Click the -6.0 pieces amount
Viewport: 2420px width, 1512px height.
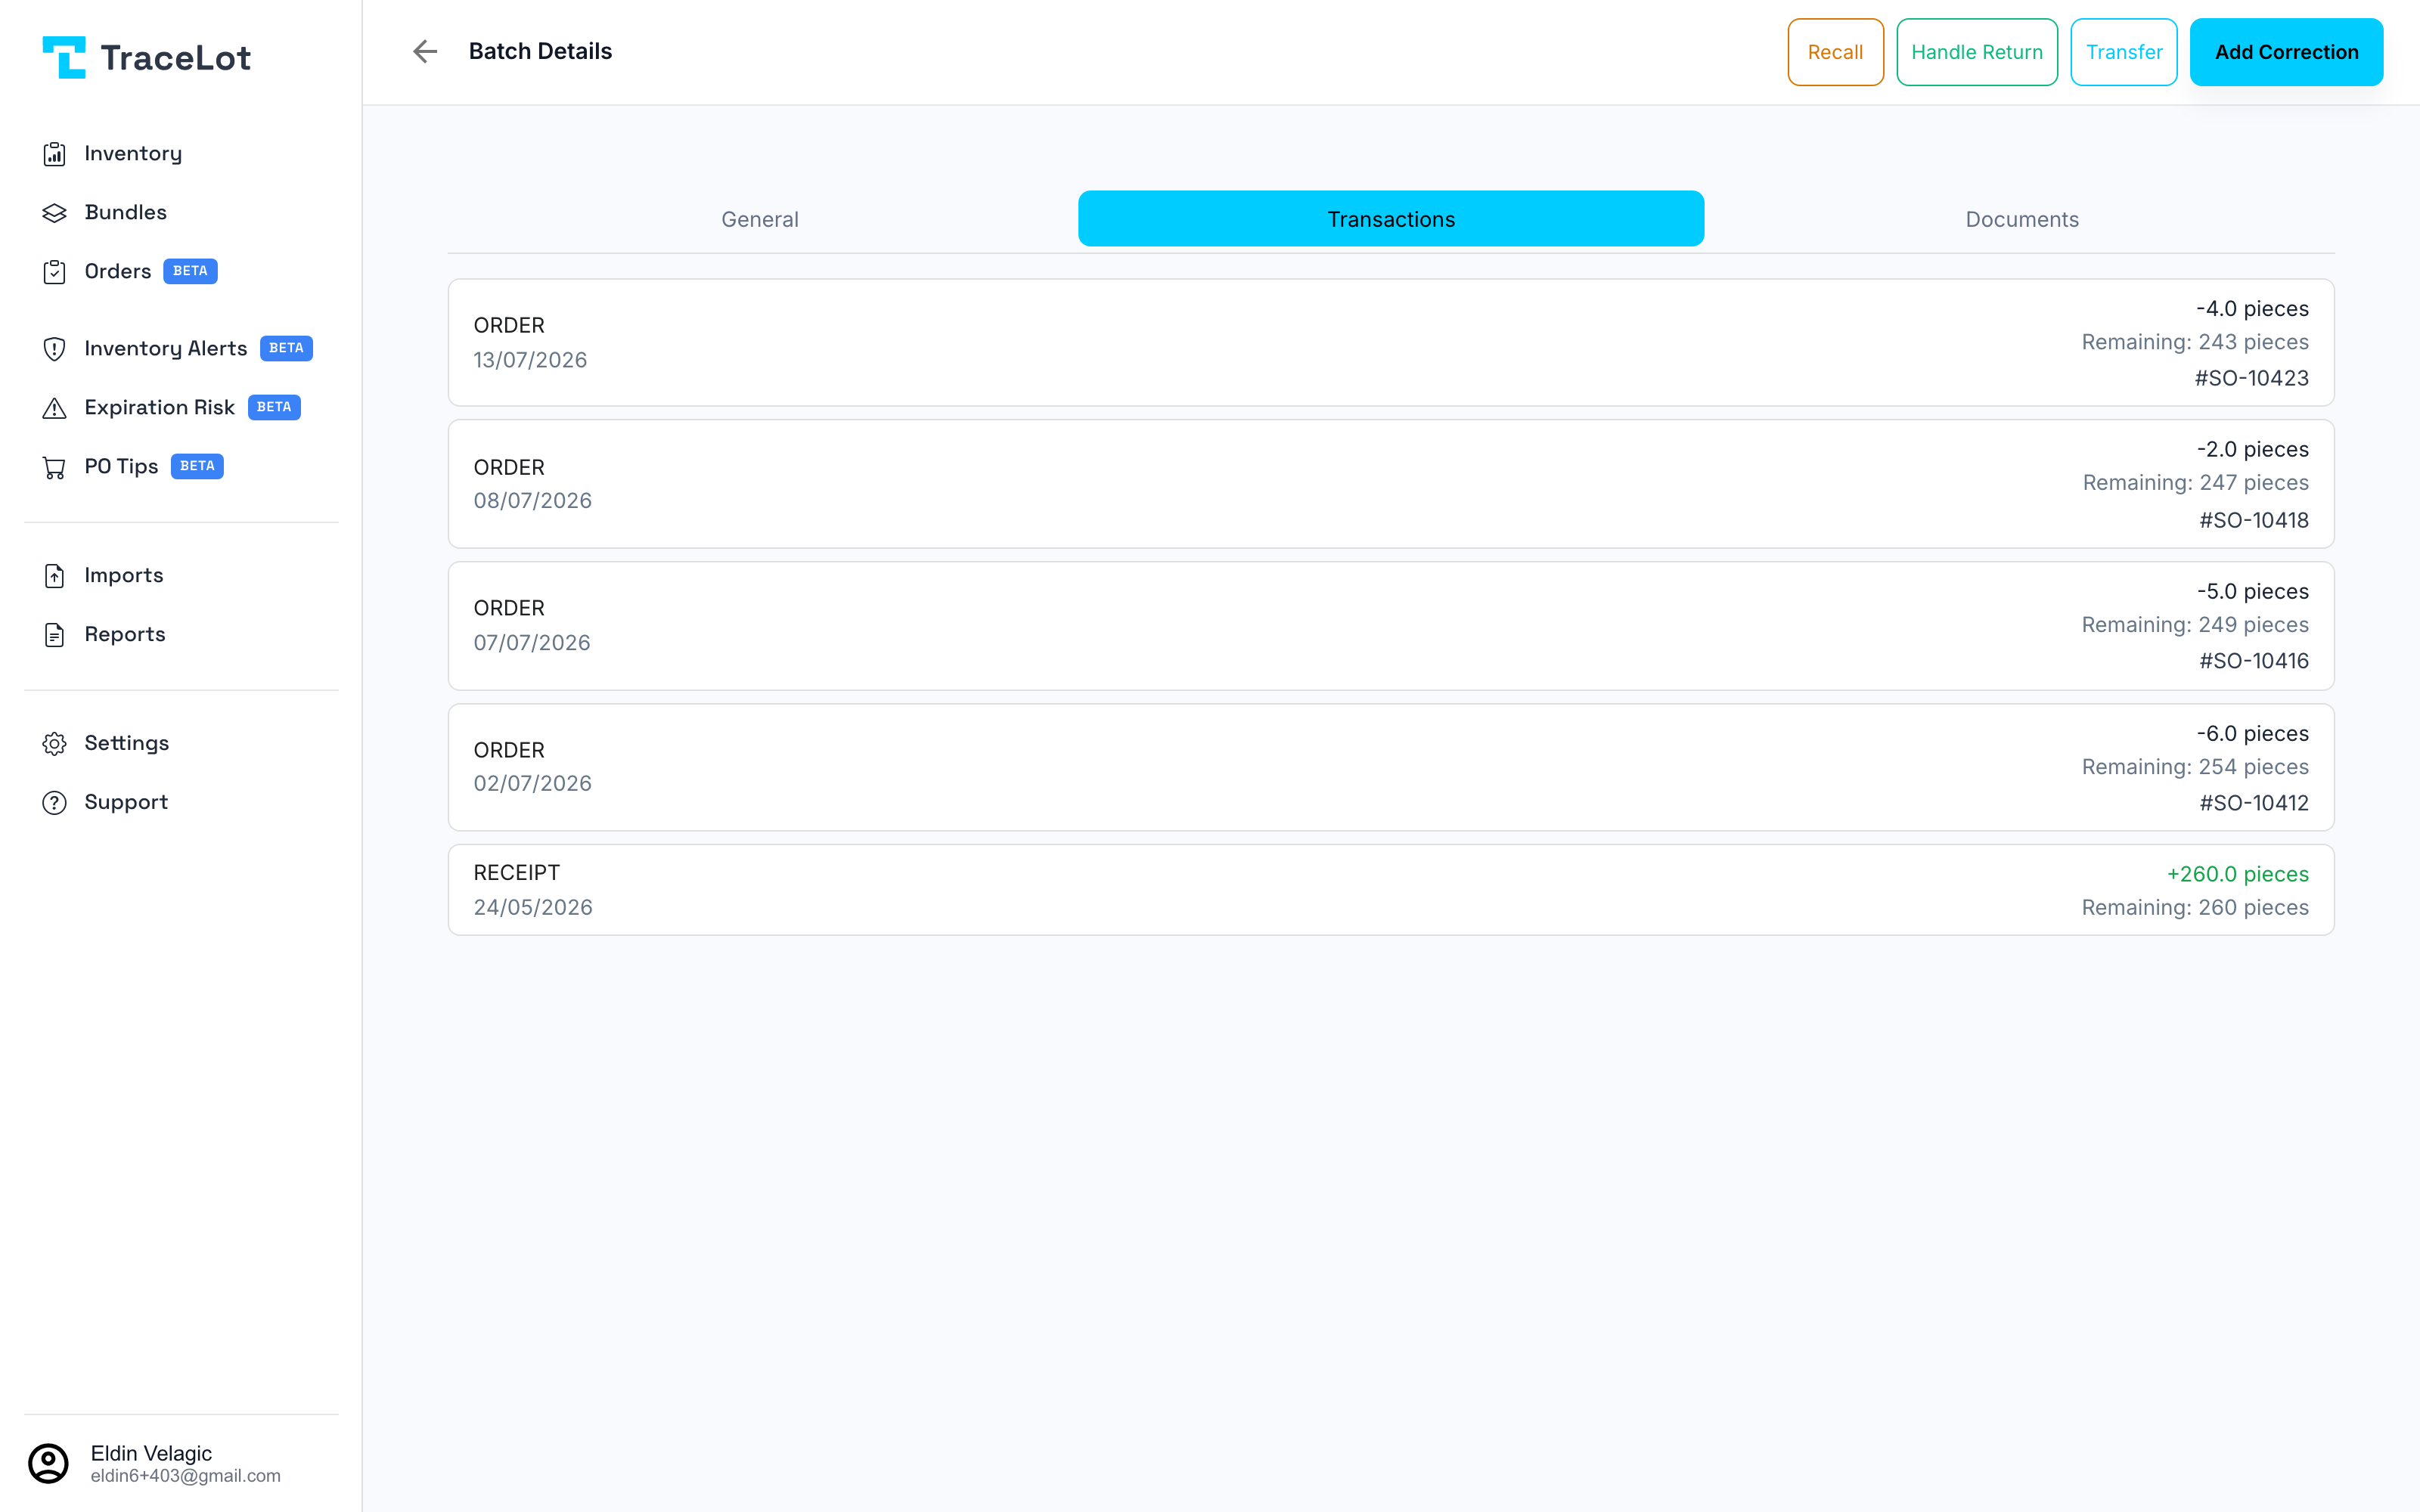pos(2253,734)
